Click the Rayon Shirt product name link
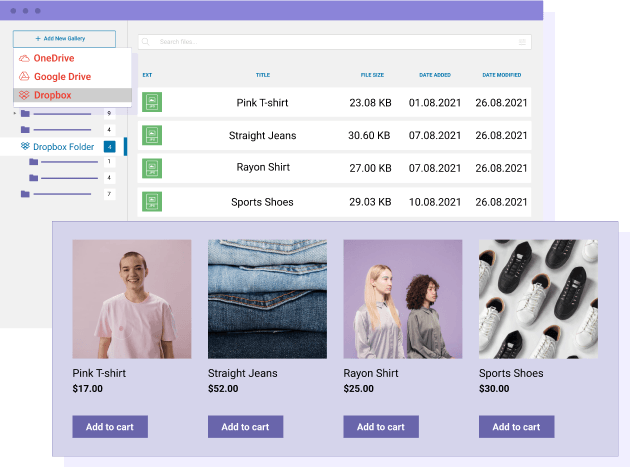The image size is (630, 467). tap(371, 373)
